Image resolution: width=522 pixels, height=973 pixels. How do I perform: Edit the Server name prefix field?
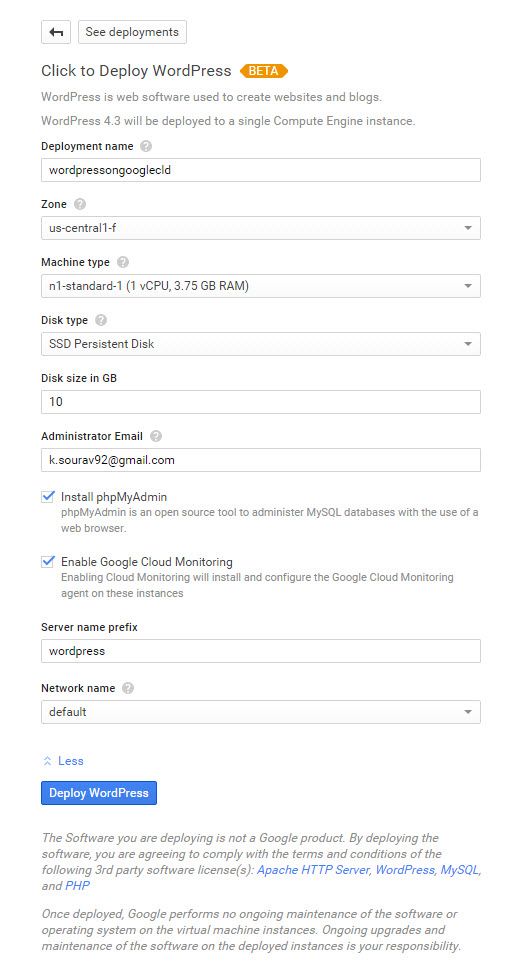(261, 651)
